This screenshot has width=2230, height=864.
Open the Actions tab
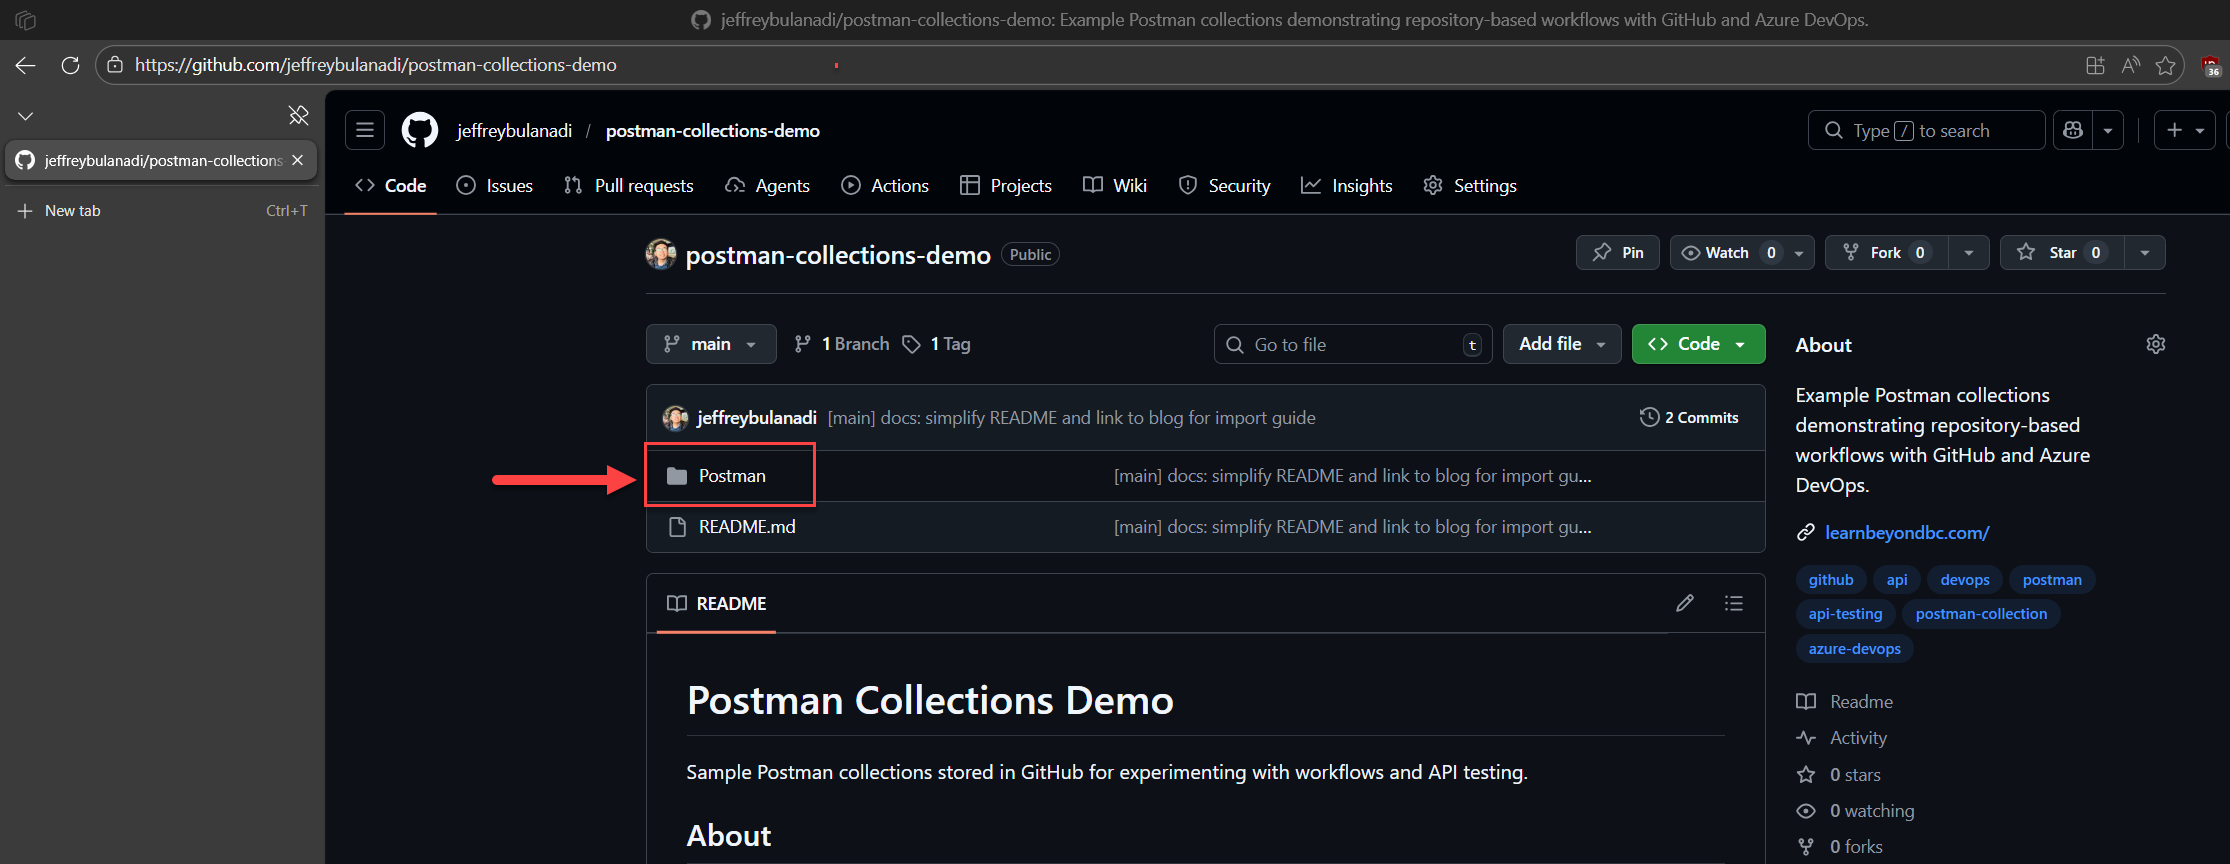(x=885, y=186)
